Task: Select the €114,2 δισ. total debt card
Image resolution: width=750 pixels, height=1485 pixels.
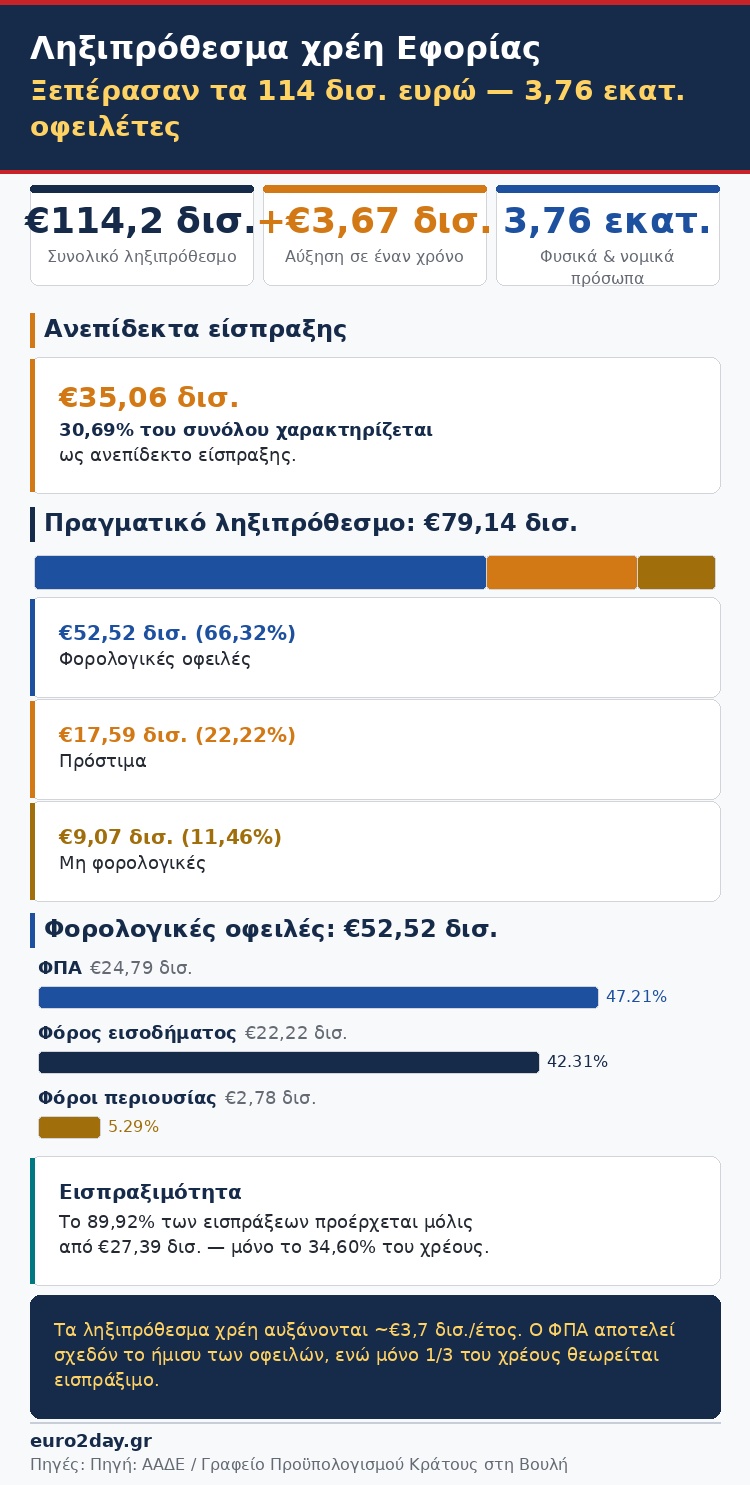Action: click(x=142, y=235)
